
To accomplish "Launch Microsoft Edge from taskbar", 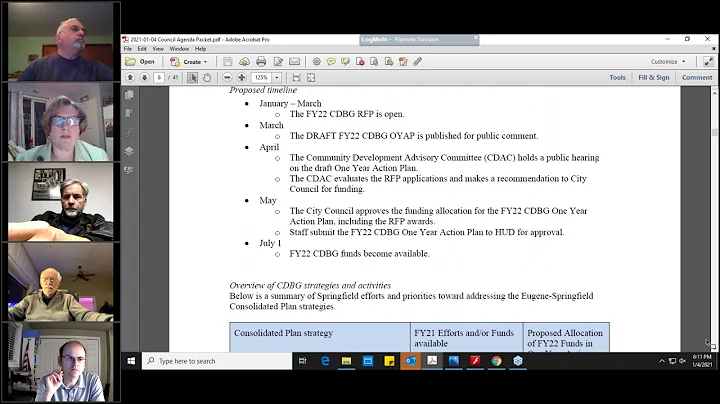I will [x=325, y=361].
